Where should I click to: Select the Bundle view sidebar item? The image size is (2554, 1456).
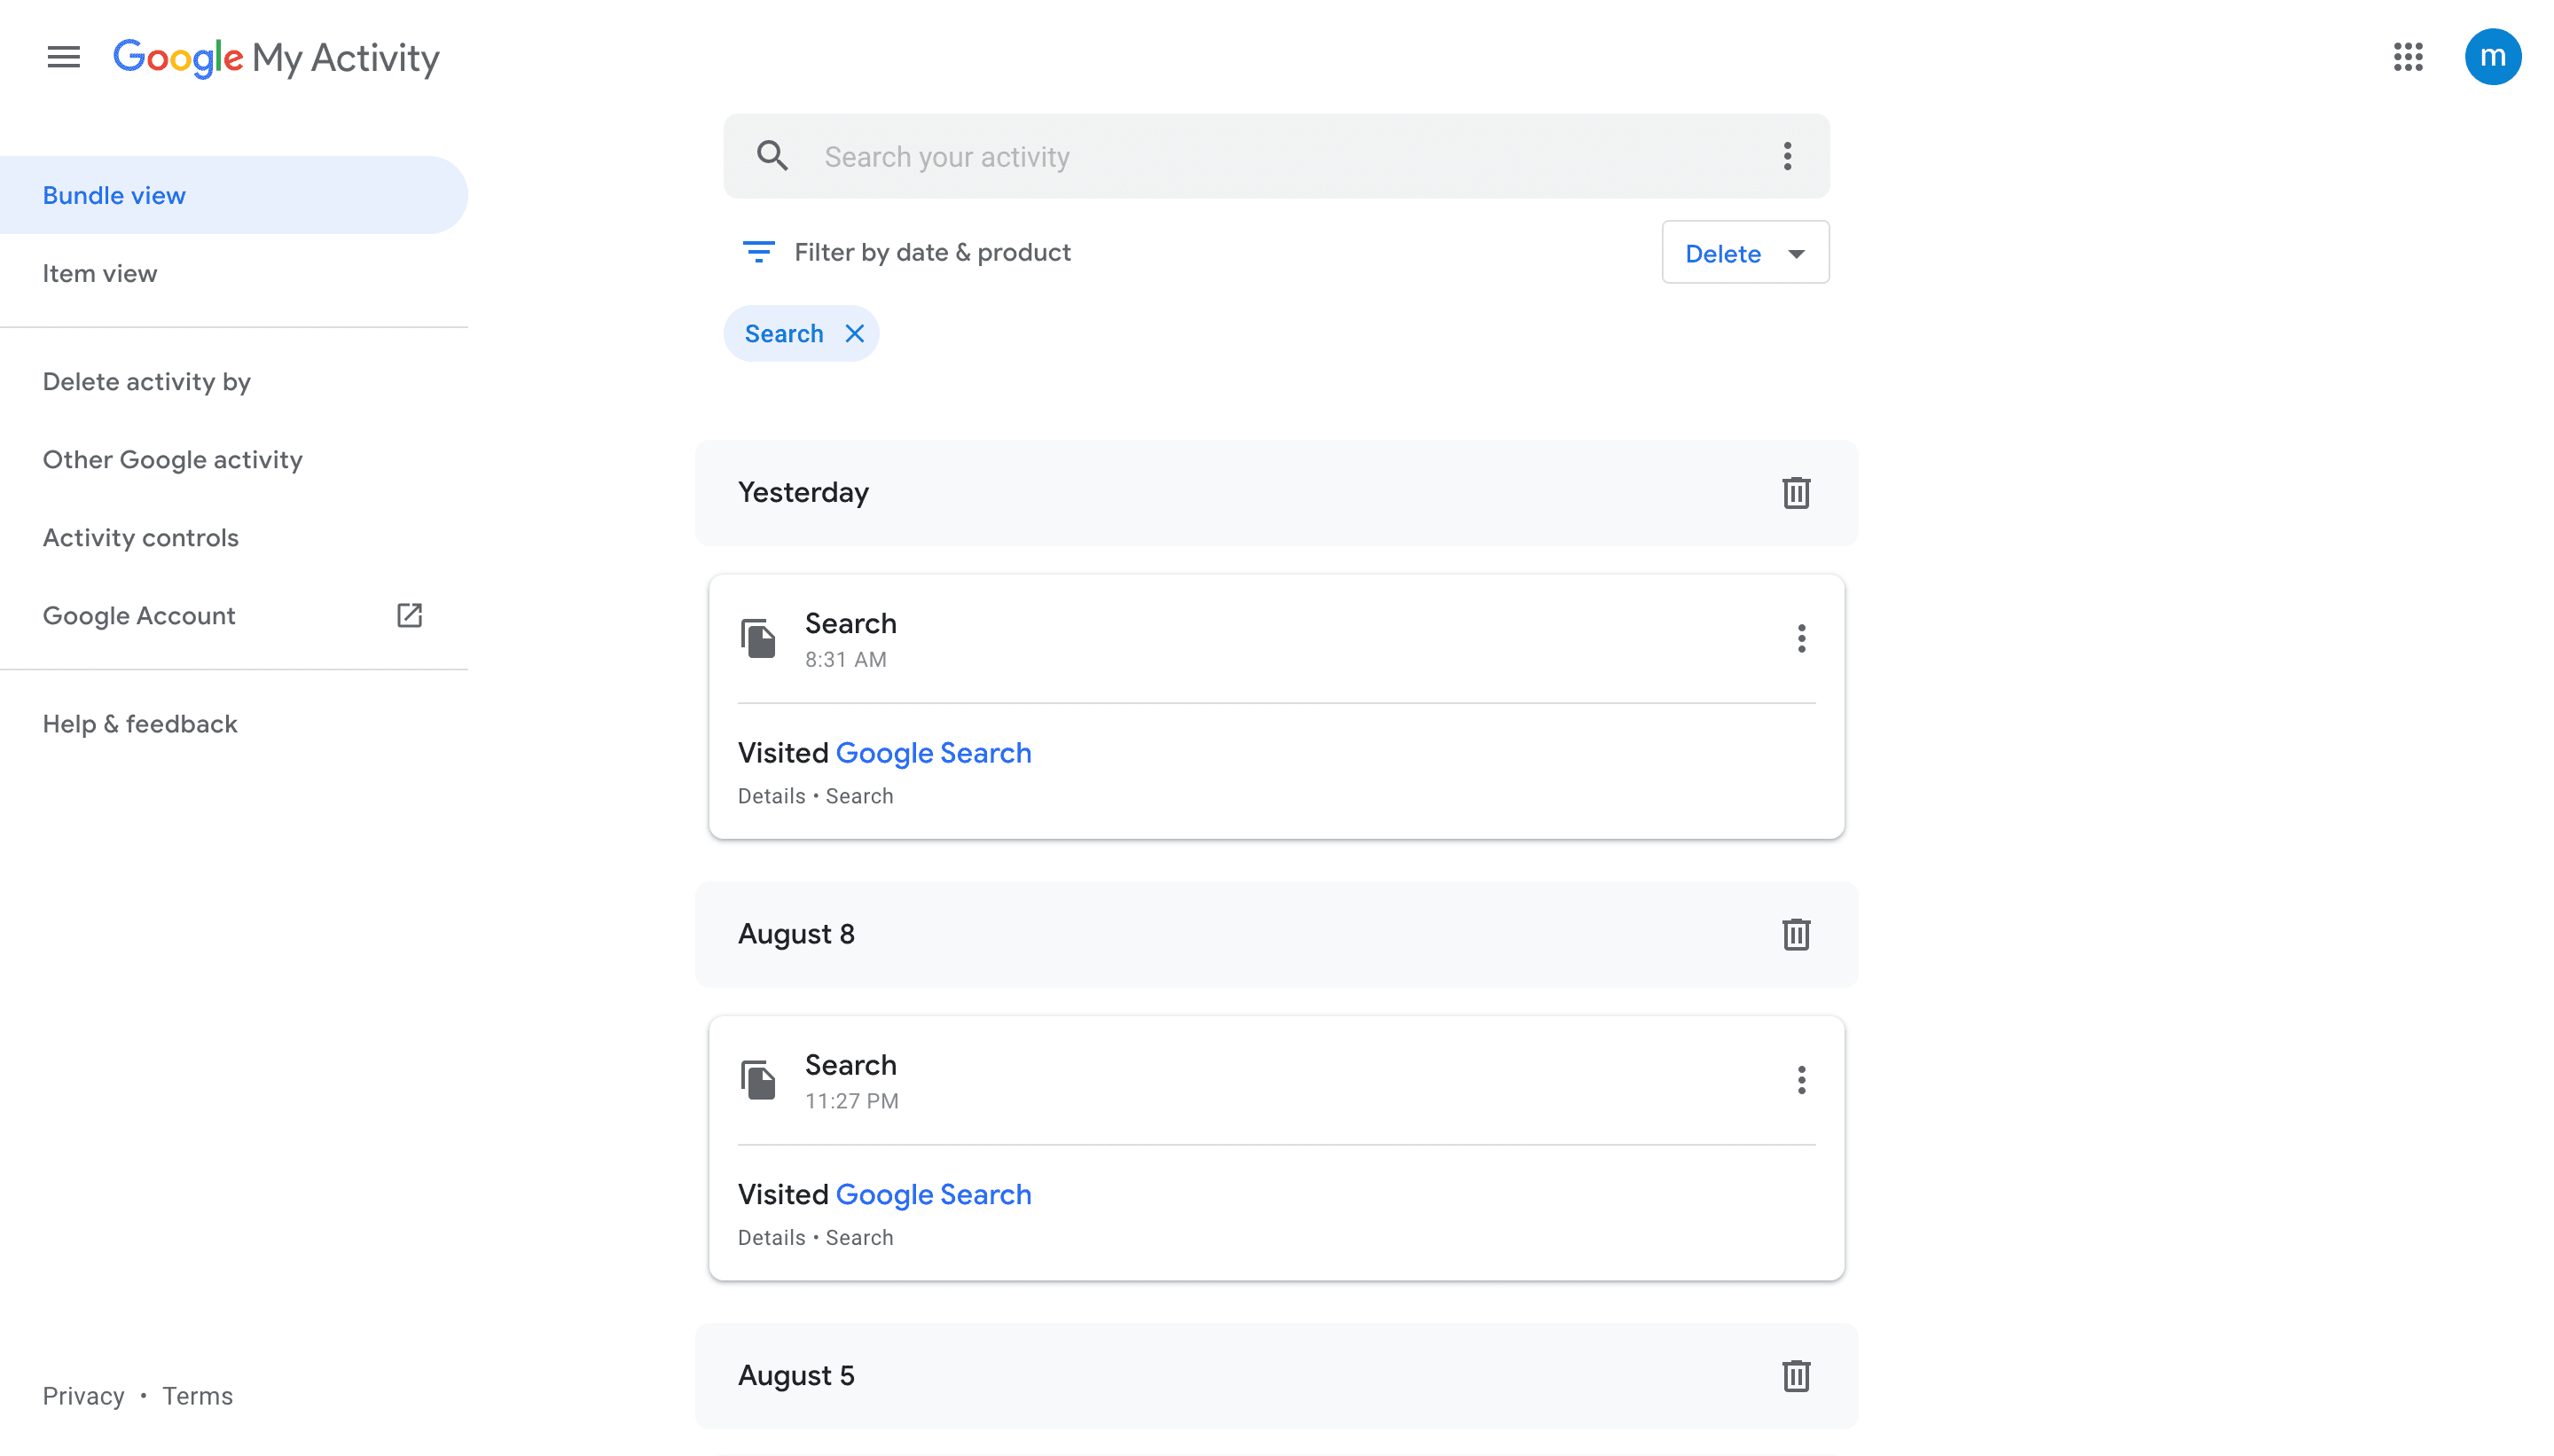pos(114,195)
